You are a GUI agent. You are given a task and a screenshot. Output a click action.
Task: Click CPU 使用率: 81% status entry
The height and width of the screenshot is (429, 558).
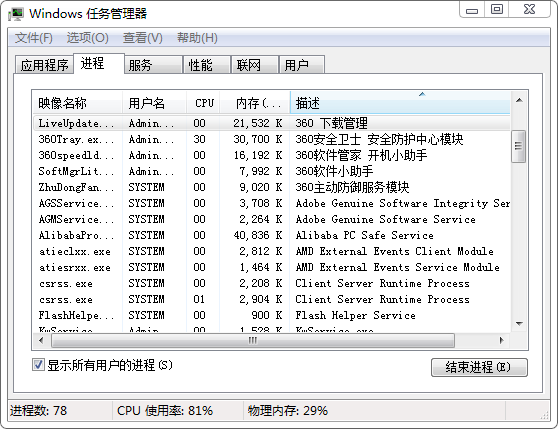(x=165, y=411)
